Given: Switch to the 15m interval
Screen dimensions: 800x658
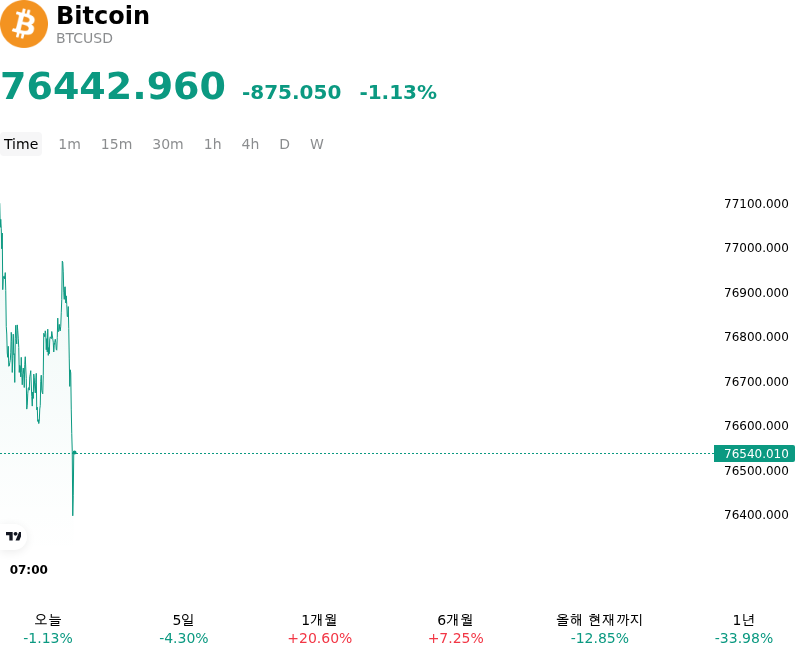Looking at the screenshot, I should [116, 144].
